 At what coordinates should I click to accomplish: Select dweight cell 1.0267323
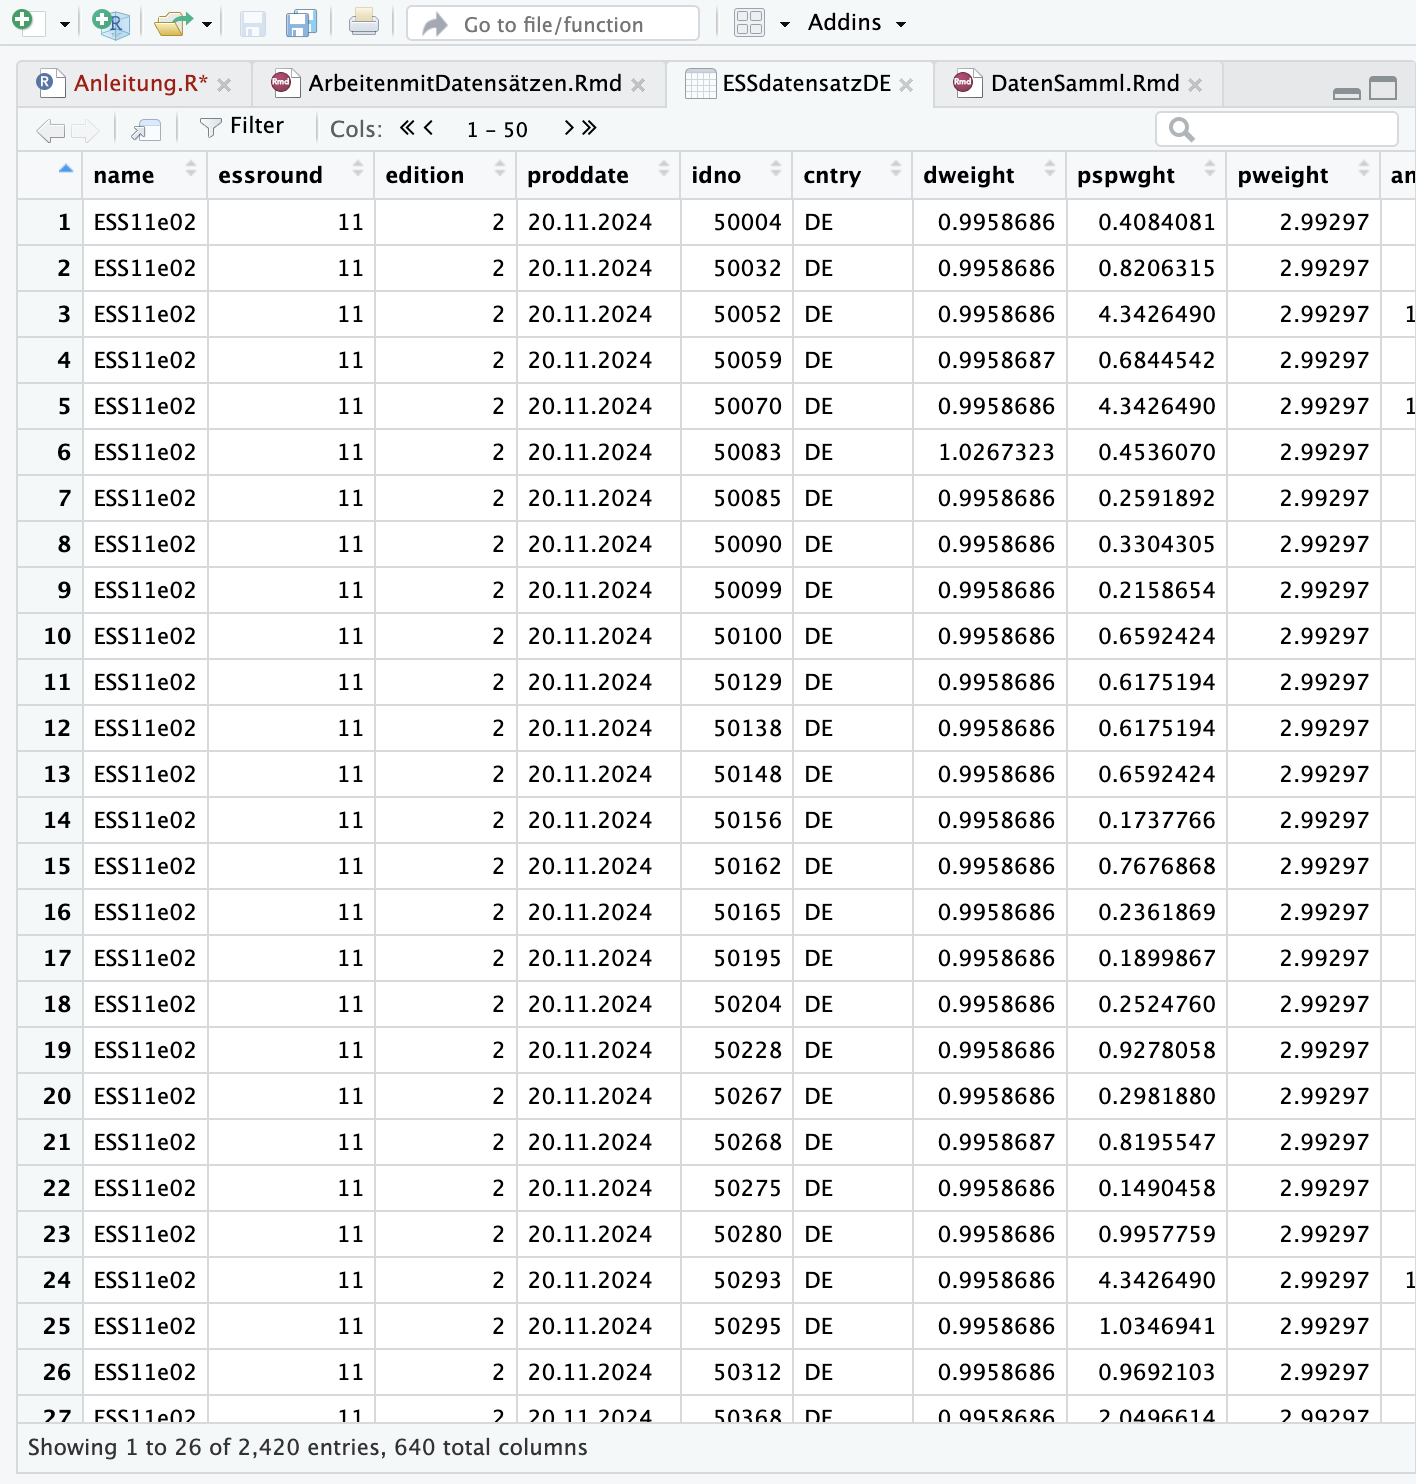[x=989, y=452]
